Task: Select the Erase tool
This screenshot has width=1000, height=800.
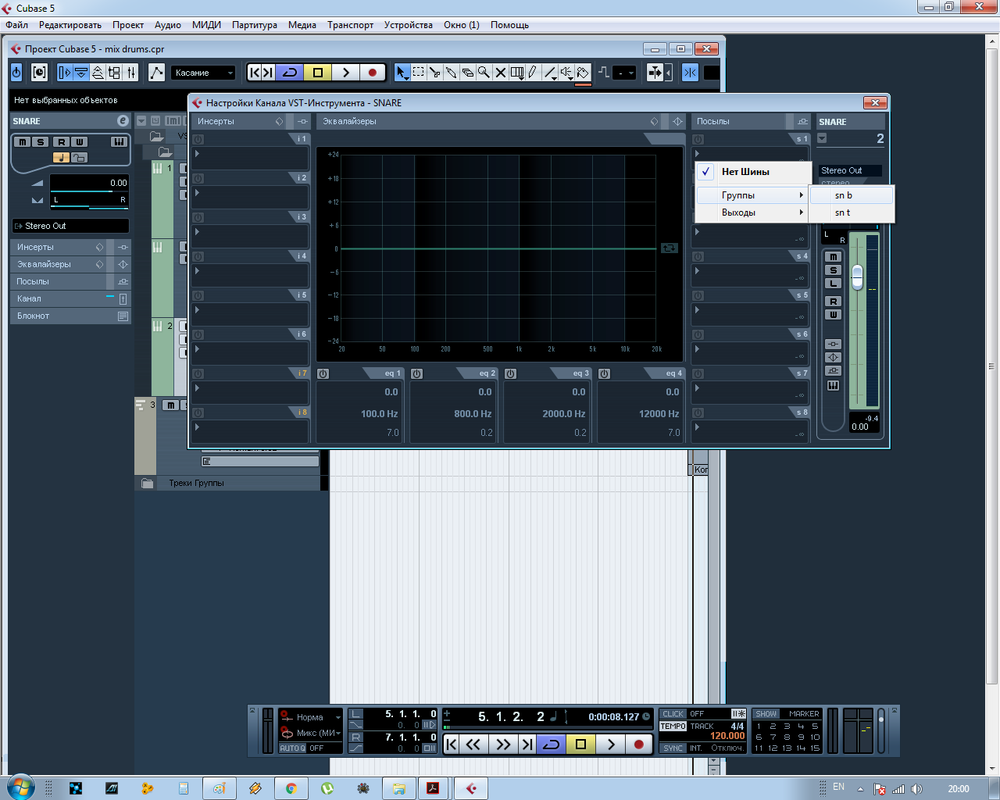Action: pos(467,73)
